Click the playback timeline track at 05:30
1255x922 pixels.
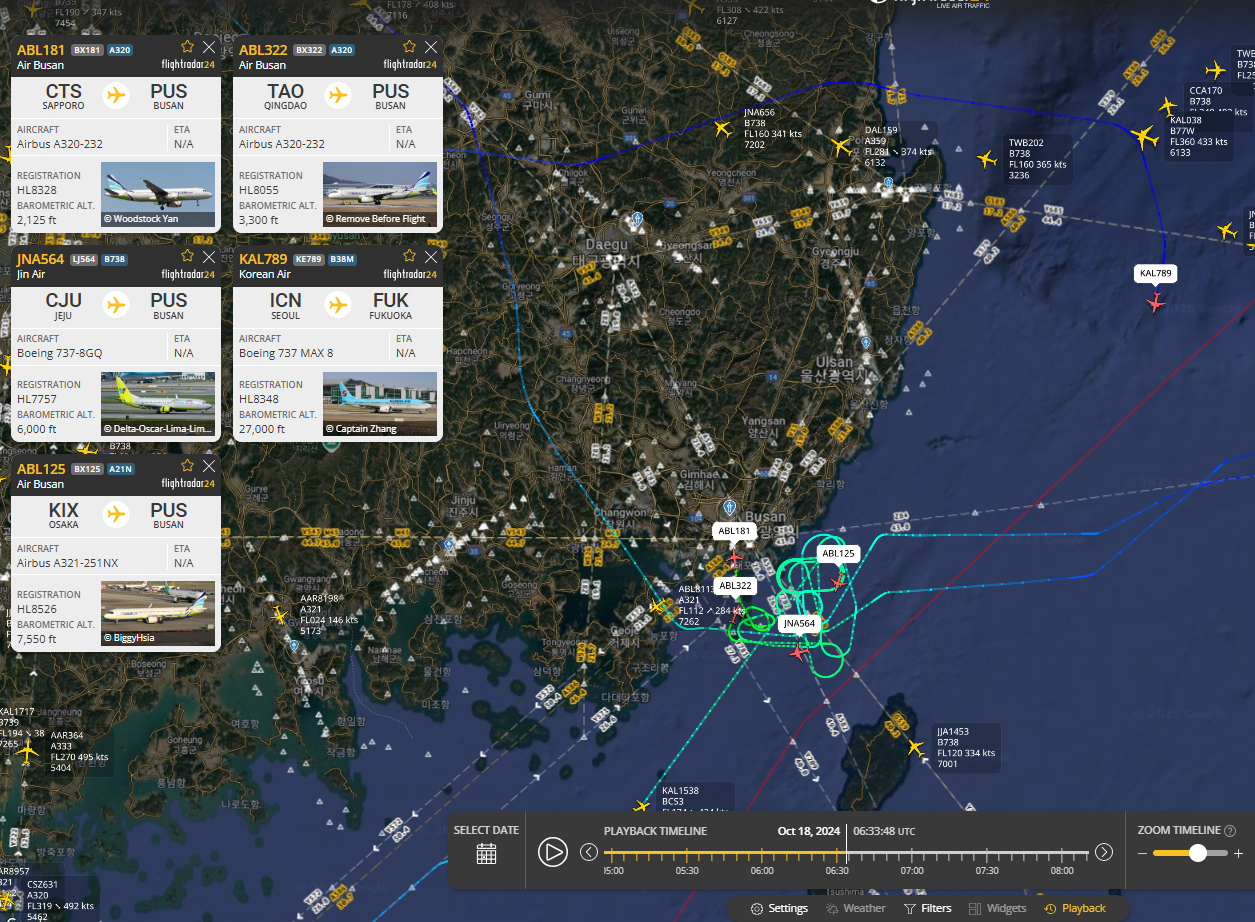tap(687, 853)
